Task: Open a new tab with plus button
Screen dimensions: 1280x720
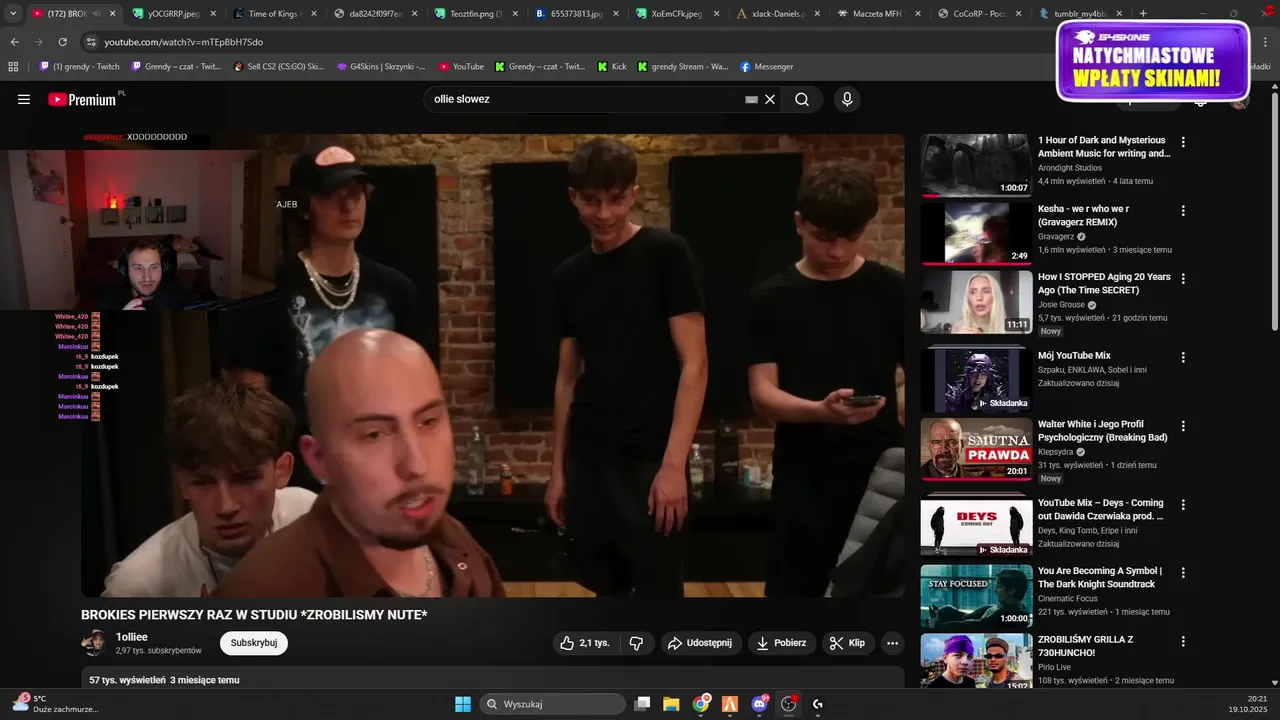Action: coord(1143,14)
